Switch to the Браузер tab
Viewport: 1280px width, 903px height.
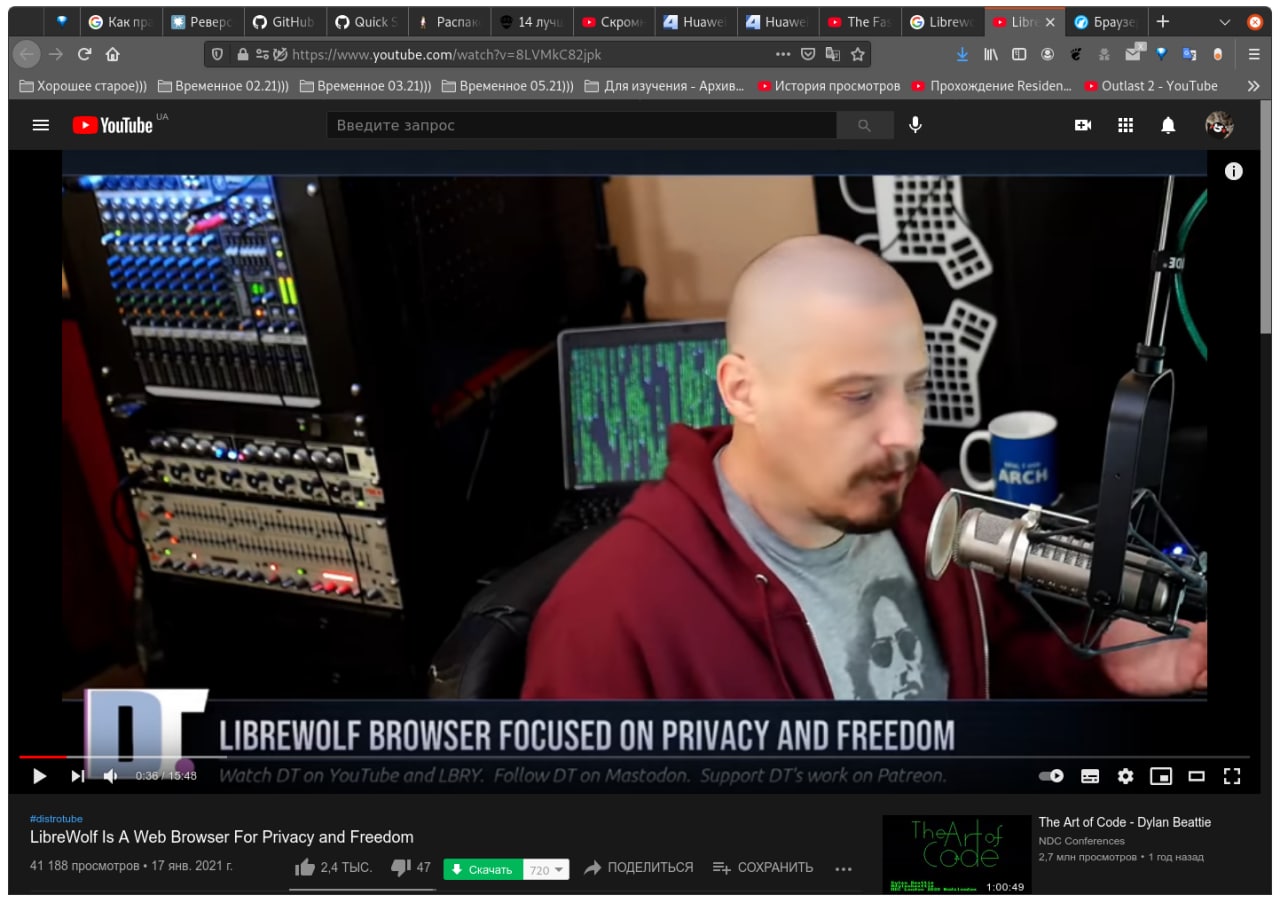1105,22
